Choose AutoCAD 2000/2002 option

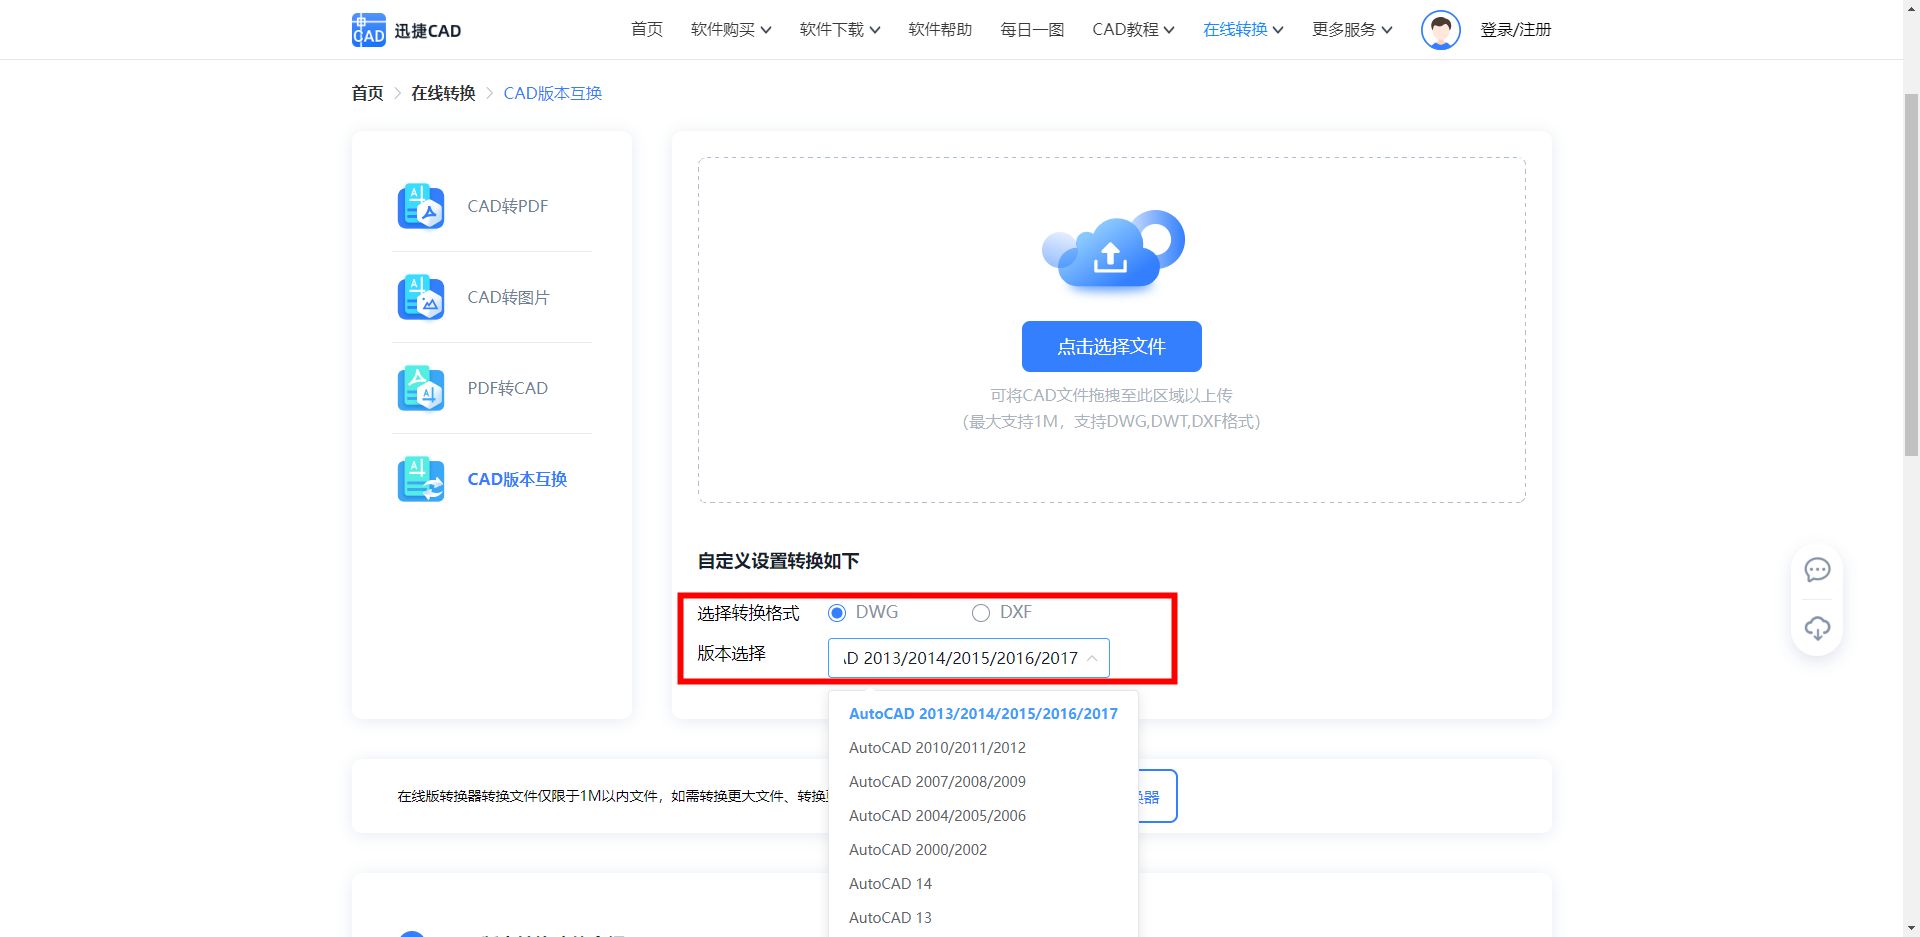coord(983,850)
